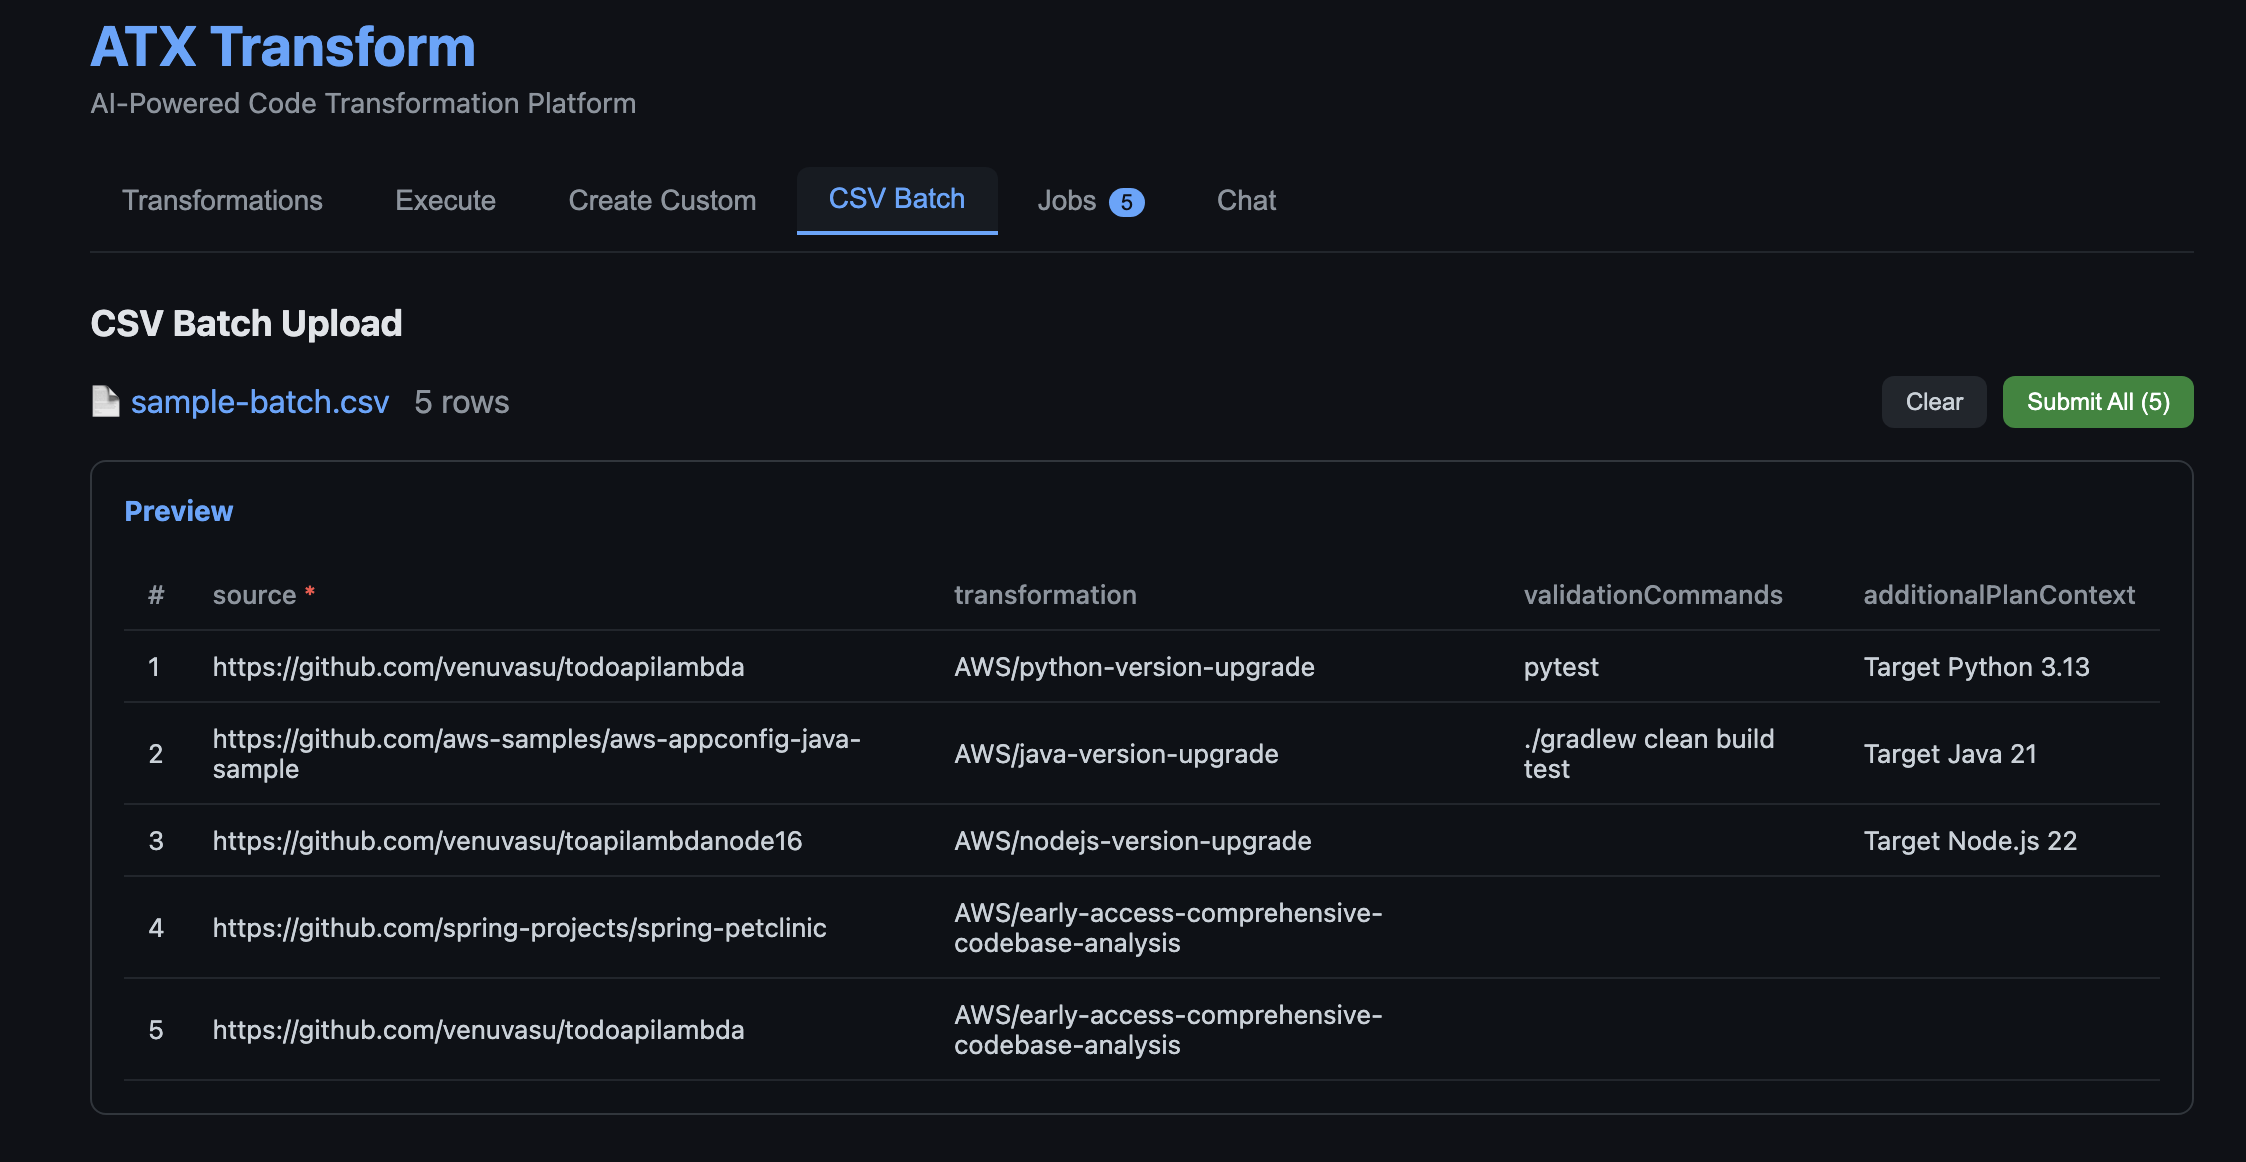
Task: Click the validationCommands column header
Action: click(x=1653, y=595)
